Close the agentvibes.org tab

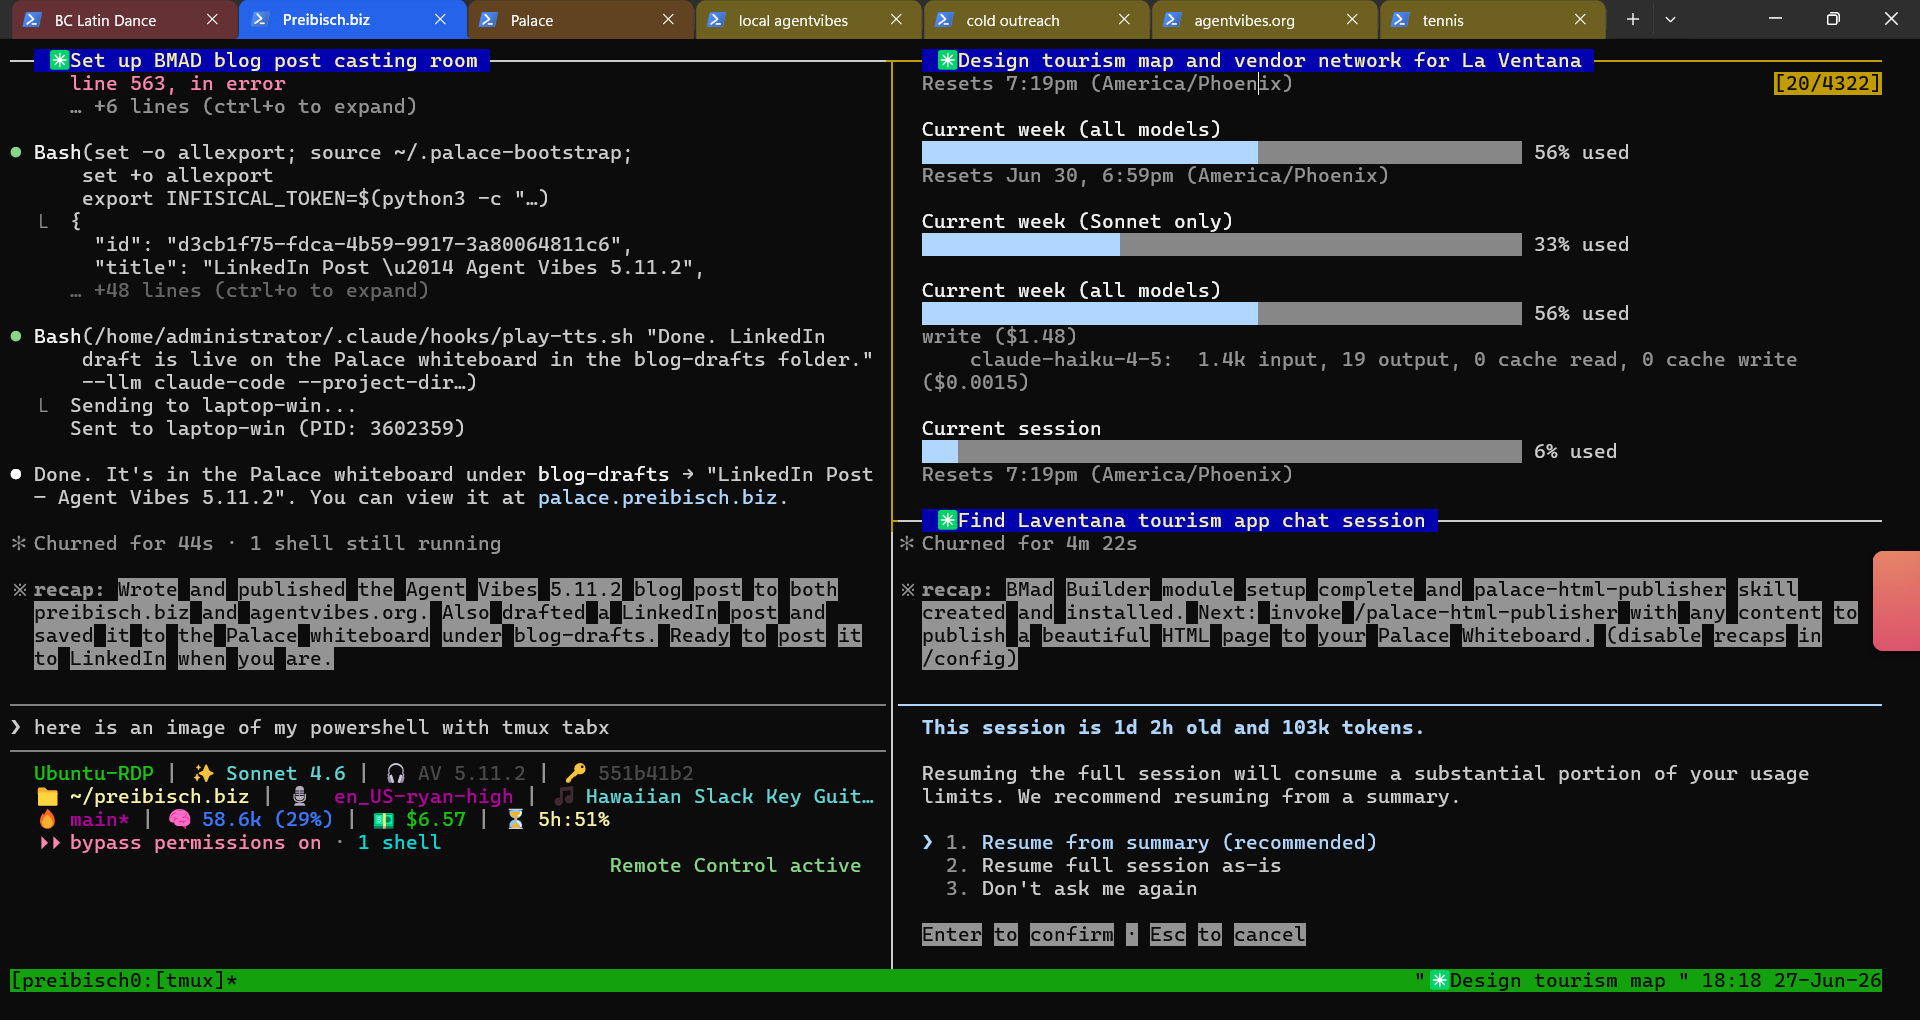point(1352,19)
